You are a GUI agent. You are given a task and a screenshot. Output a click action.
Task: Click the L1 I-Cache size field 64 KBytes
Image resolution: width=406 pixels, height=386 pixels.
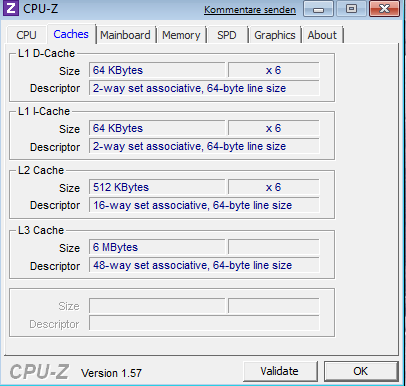tap(157, 128)
